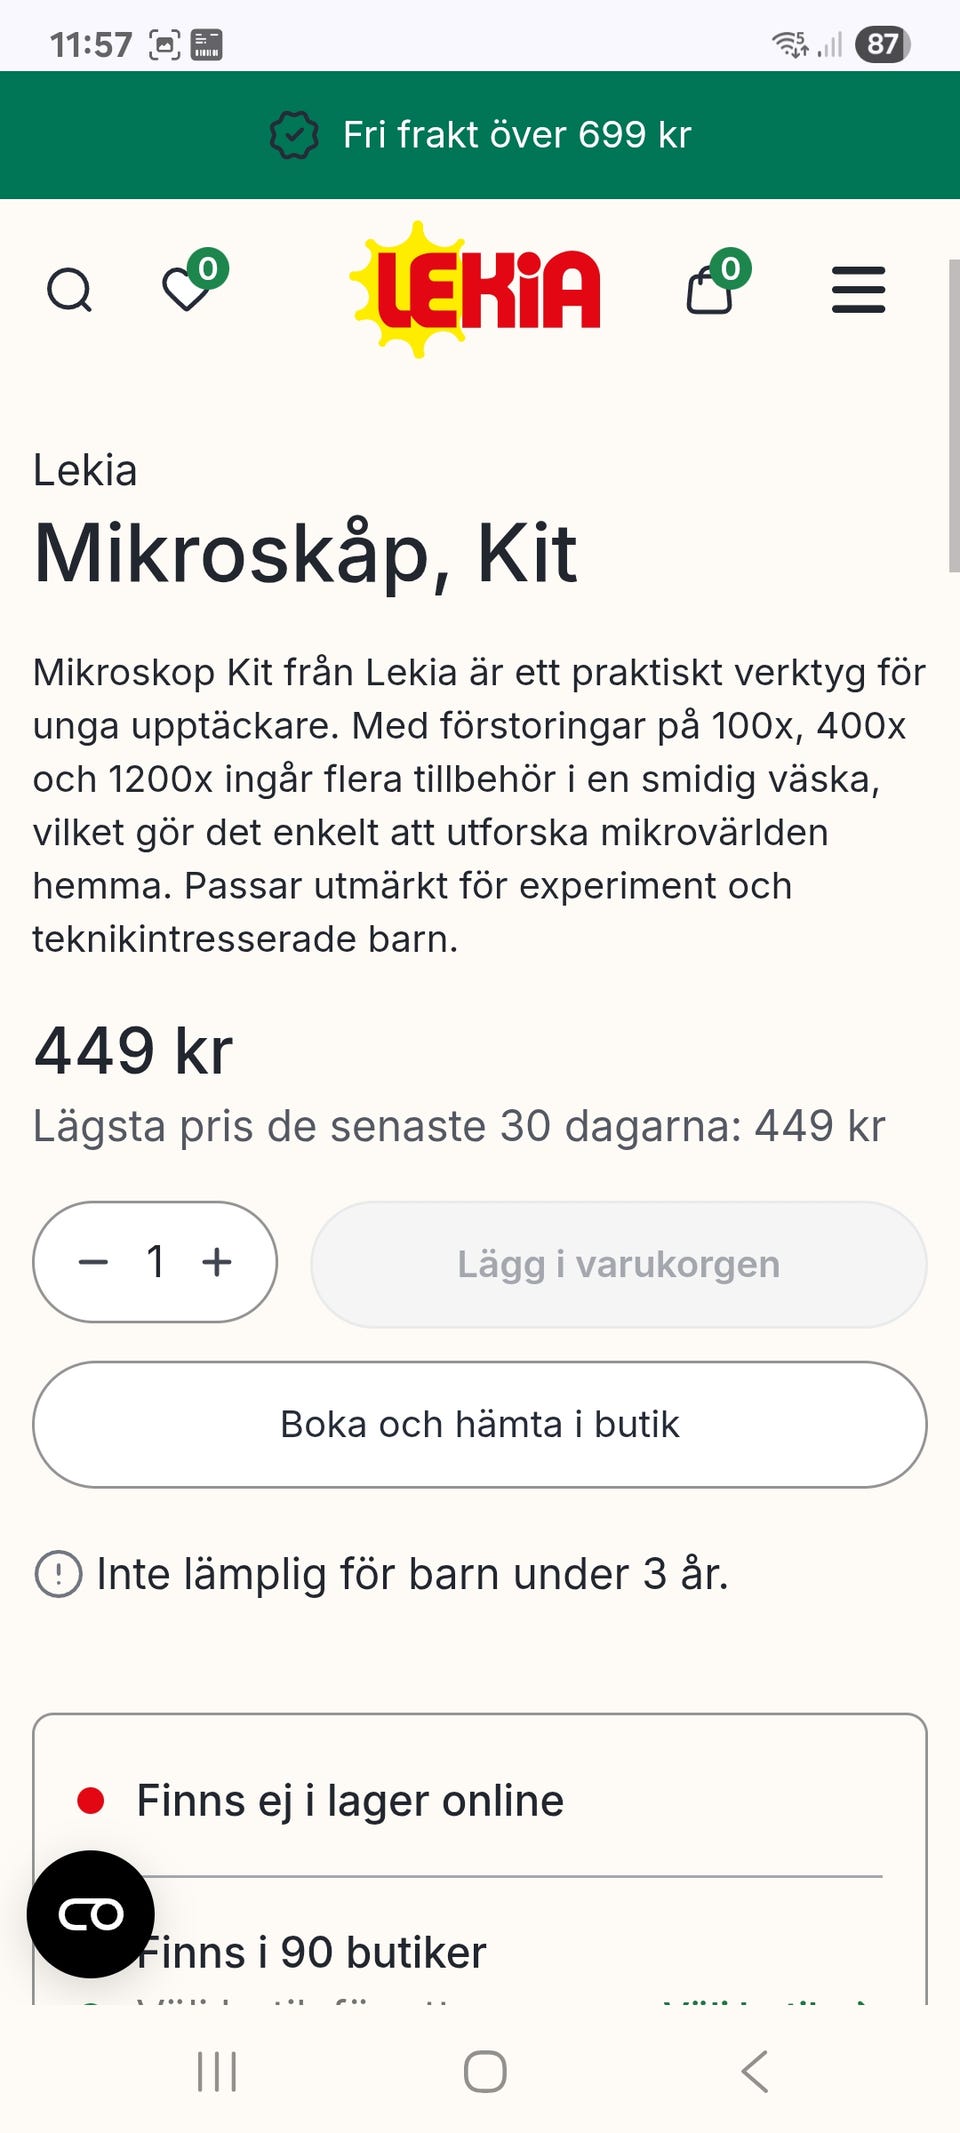Open the search magnifier icon
The width and height of the screenshot is (960, 2133).
coord(69,291)
